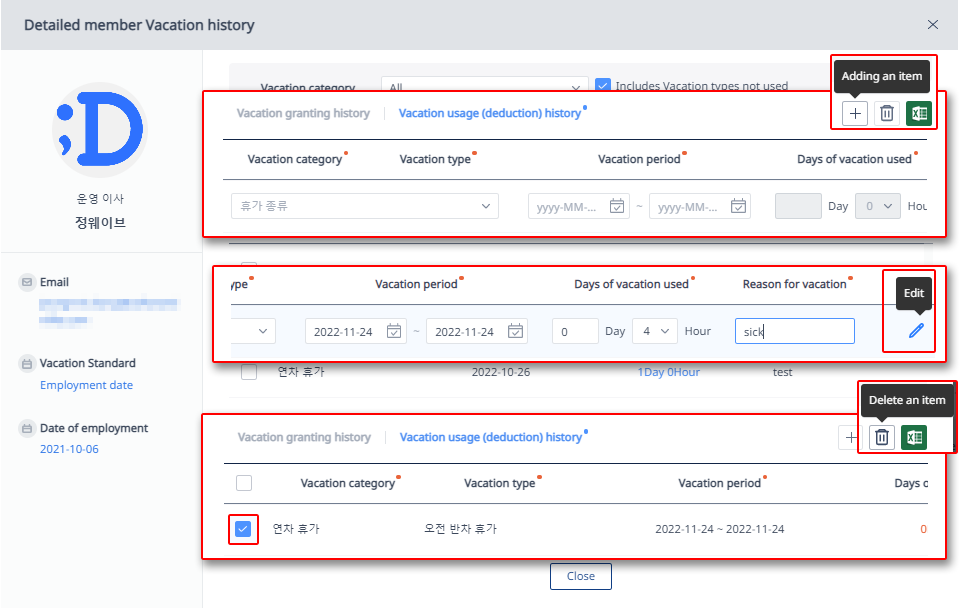Viewport: 960px width, 608px height.
Task: Click the Adding an item plus icon
Action: 853,113
